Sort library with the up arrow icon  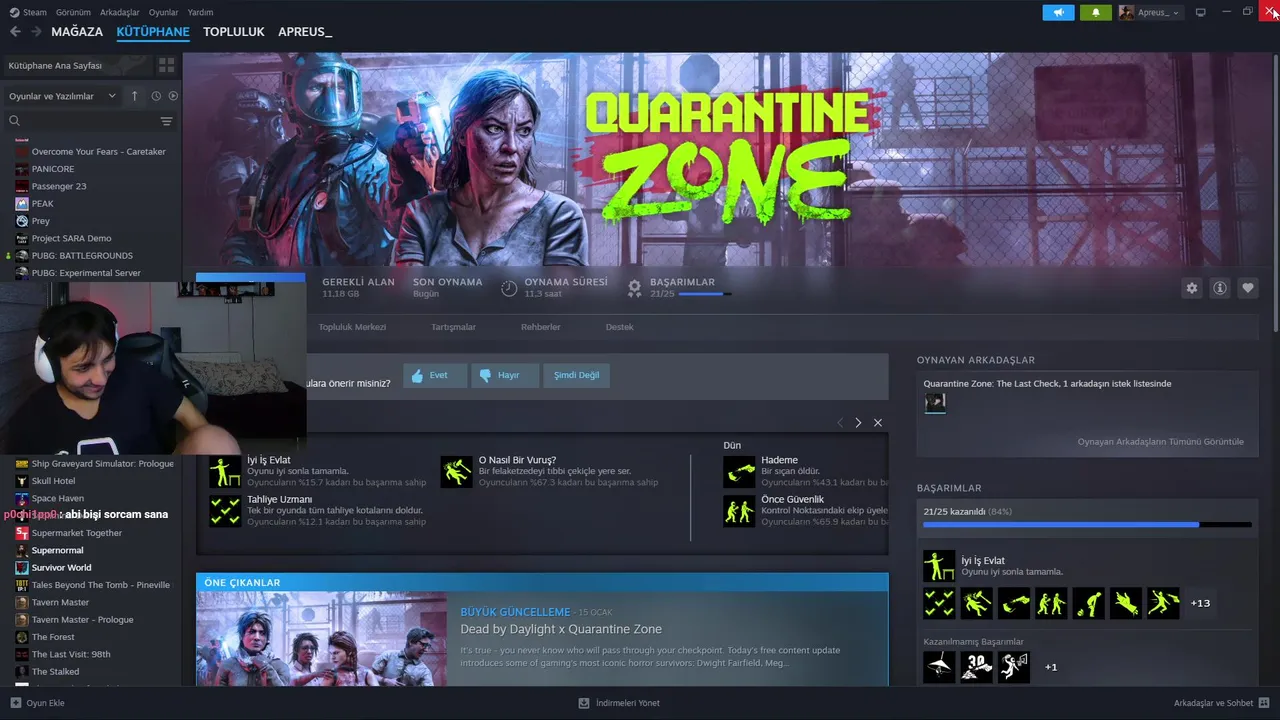[135, 96]
